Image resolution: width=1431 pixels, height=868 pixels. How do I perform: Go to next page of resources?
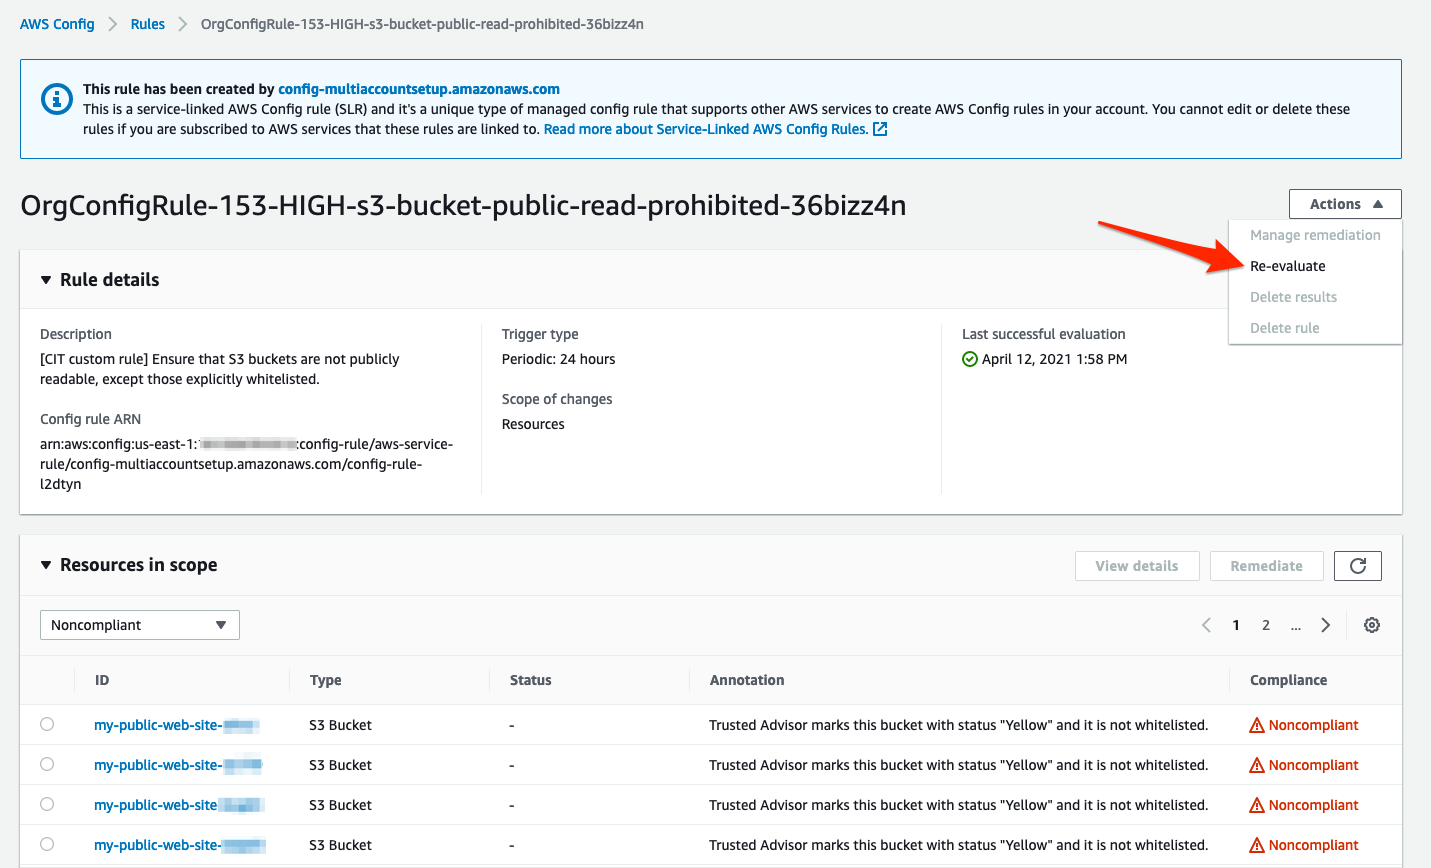pos(1326,625)
